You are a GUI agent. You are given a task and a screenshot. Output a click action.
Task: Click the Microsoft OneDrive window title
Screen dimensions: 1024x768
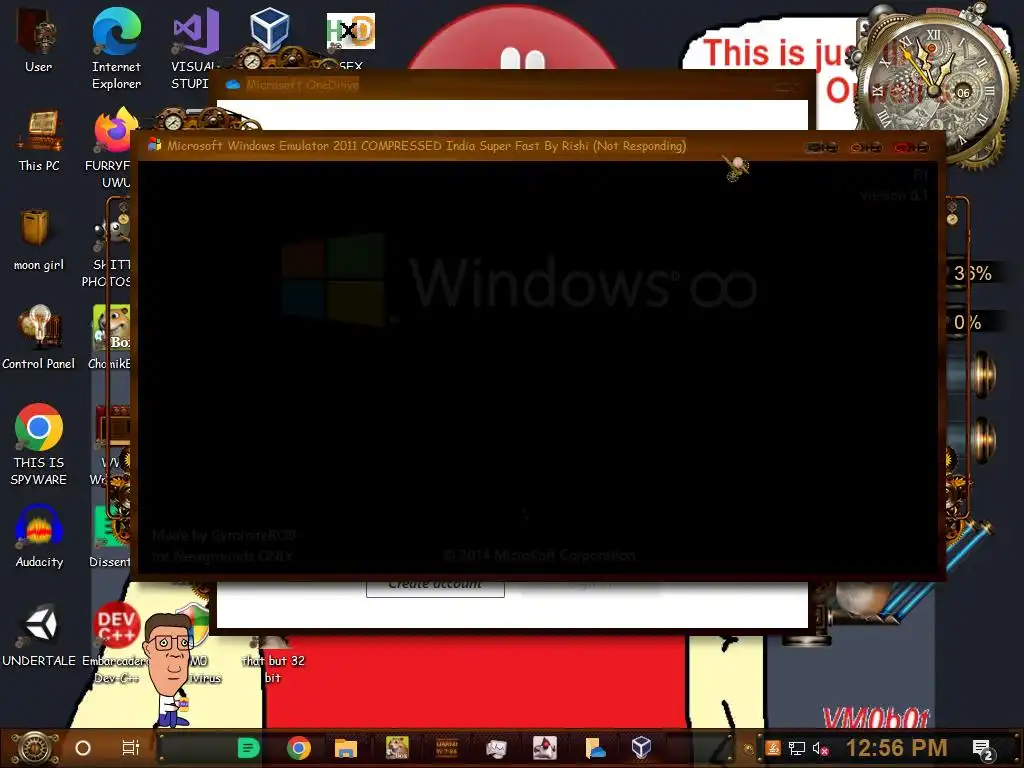(x=302, y=85)
